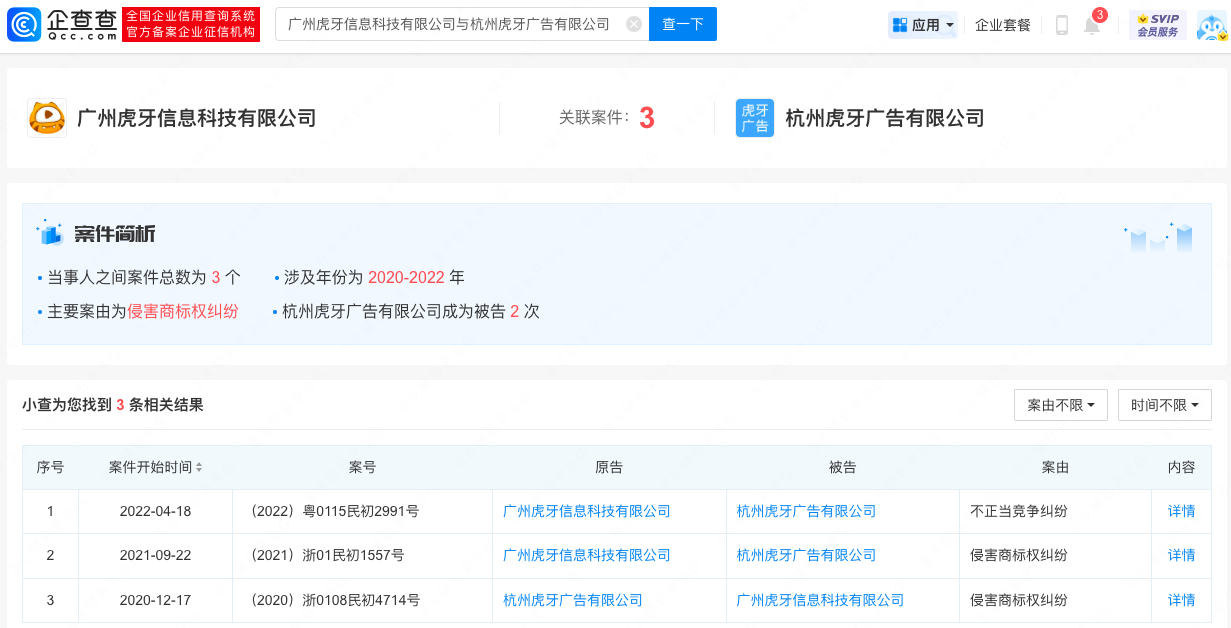The width and height of the screenshot is (1231, 628).
Task: Click the 案由 column header
Action: click(1055, 467)
